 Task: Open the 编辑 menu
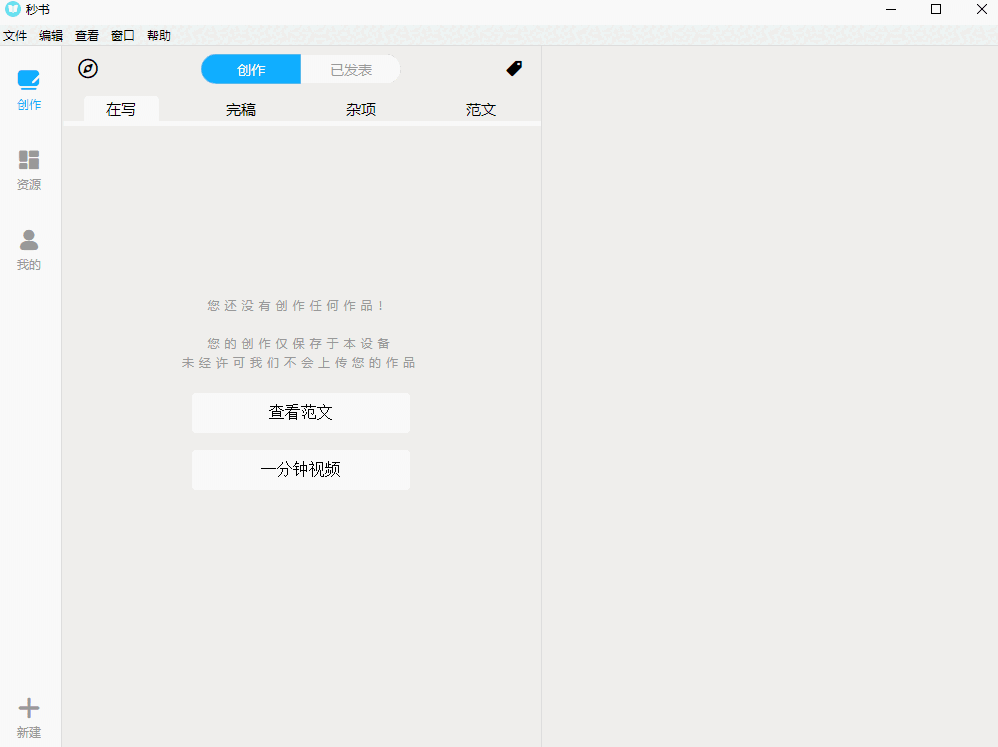pyautogui.click(x=51, y=36)
